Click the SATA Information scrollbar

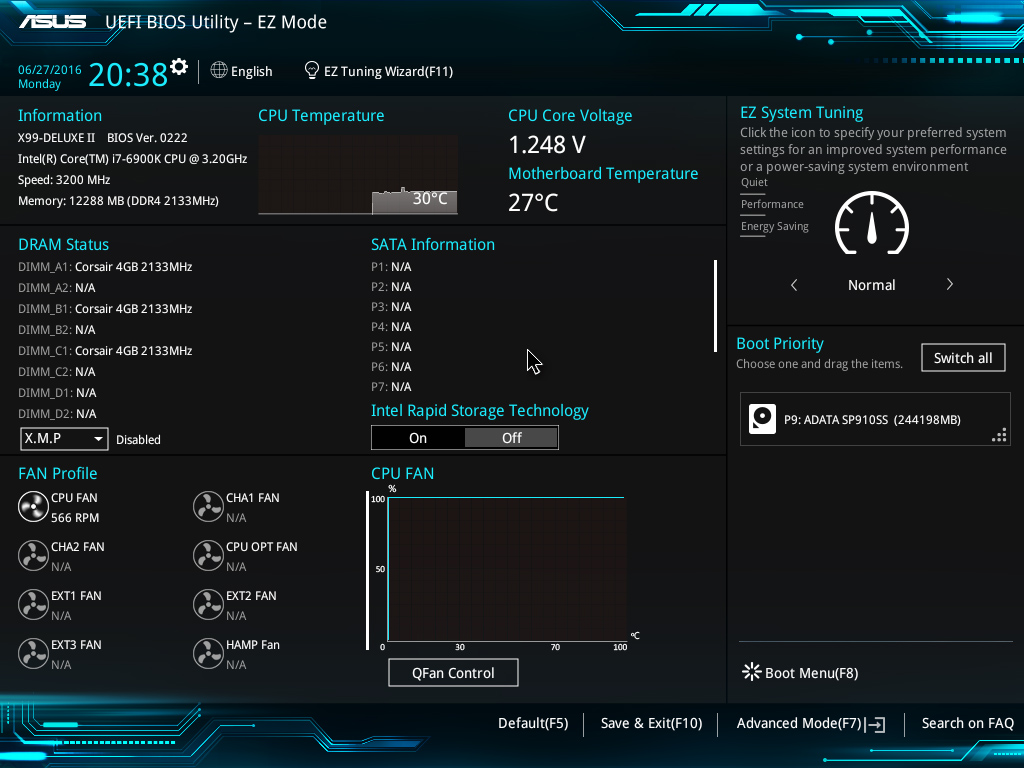pos(715,306)
